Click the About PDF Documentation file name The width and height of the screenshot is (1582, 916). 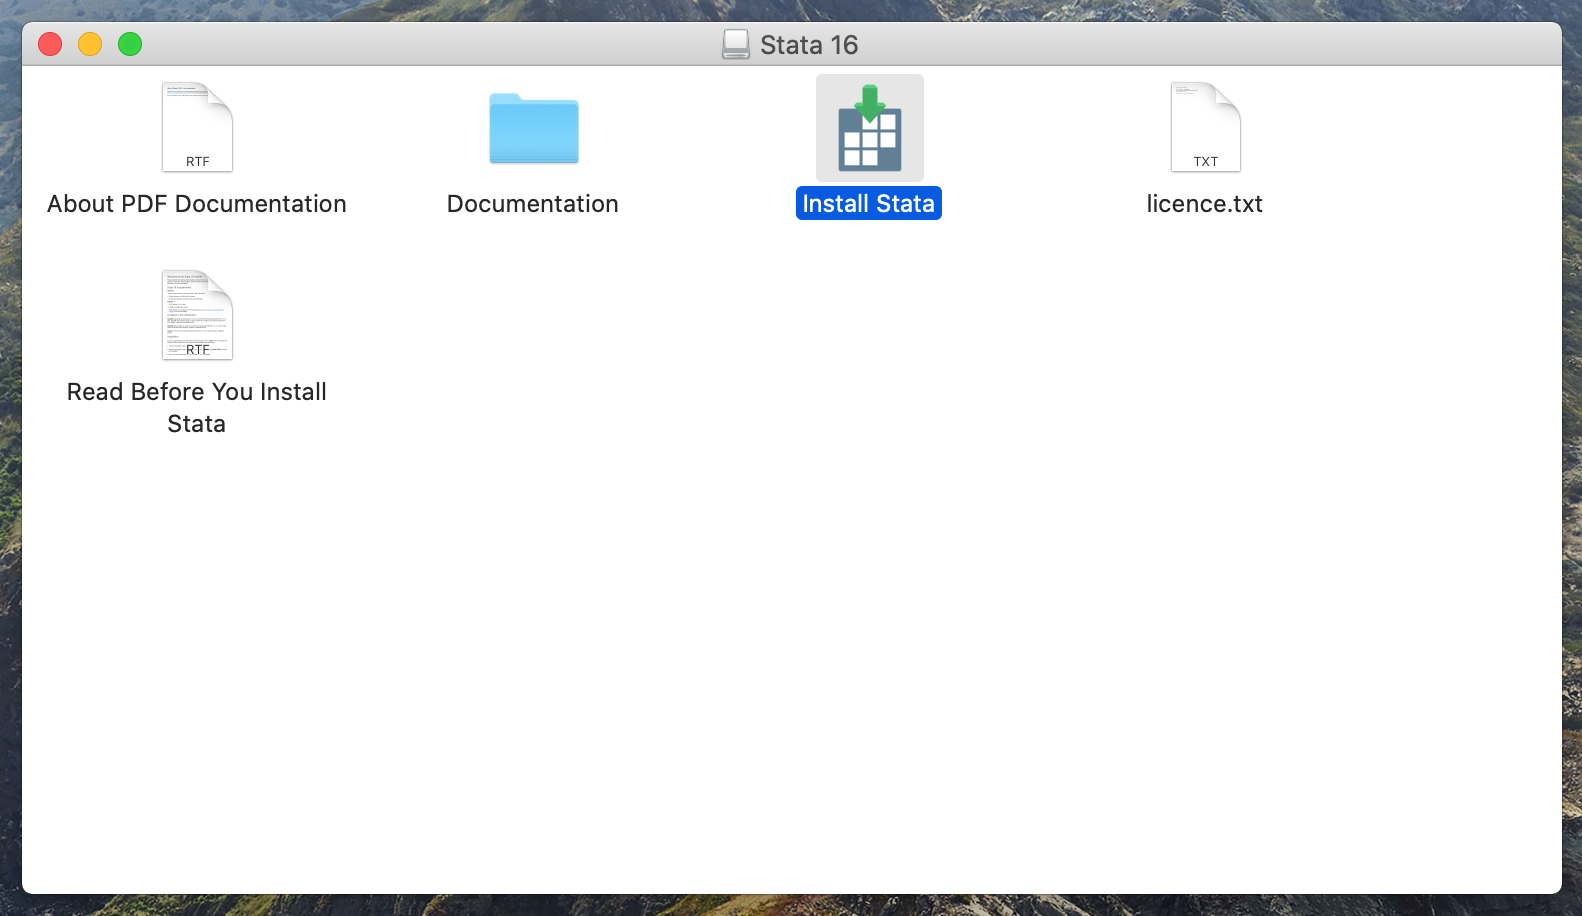tap(197, 204)
